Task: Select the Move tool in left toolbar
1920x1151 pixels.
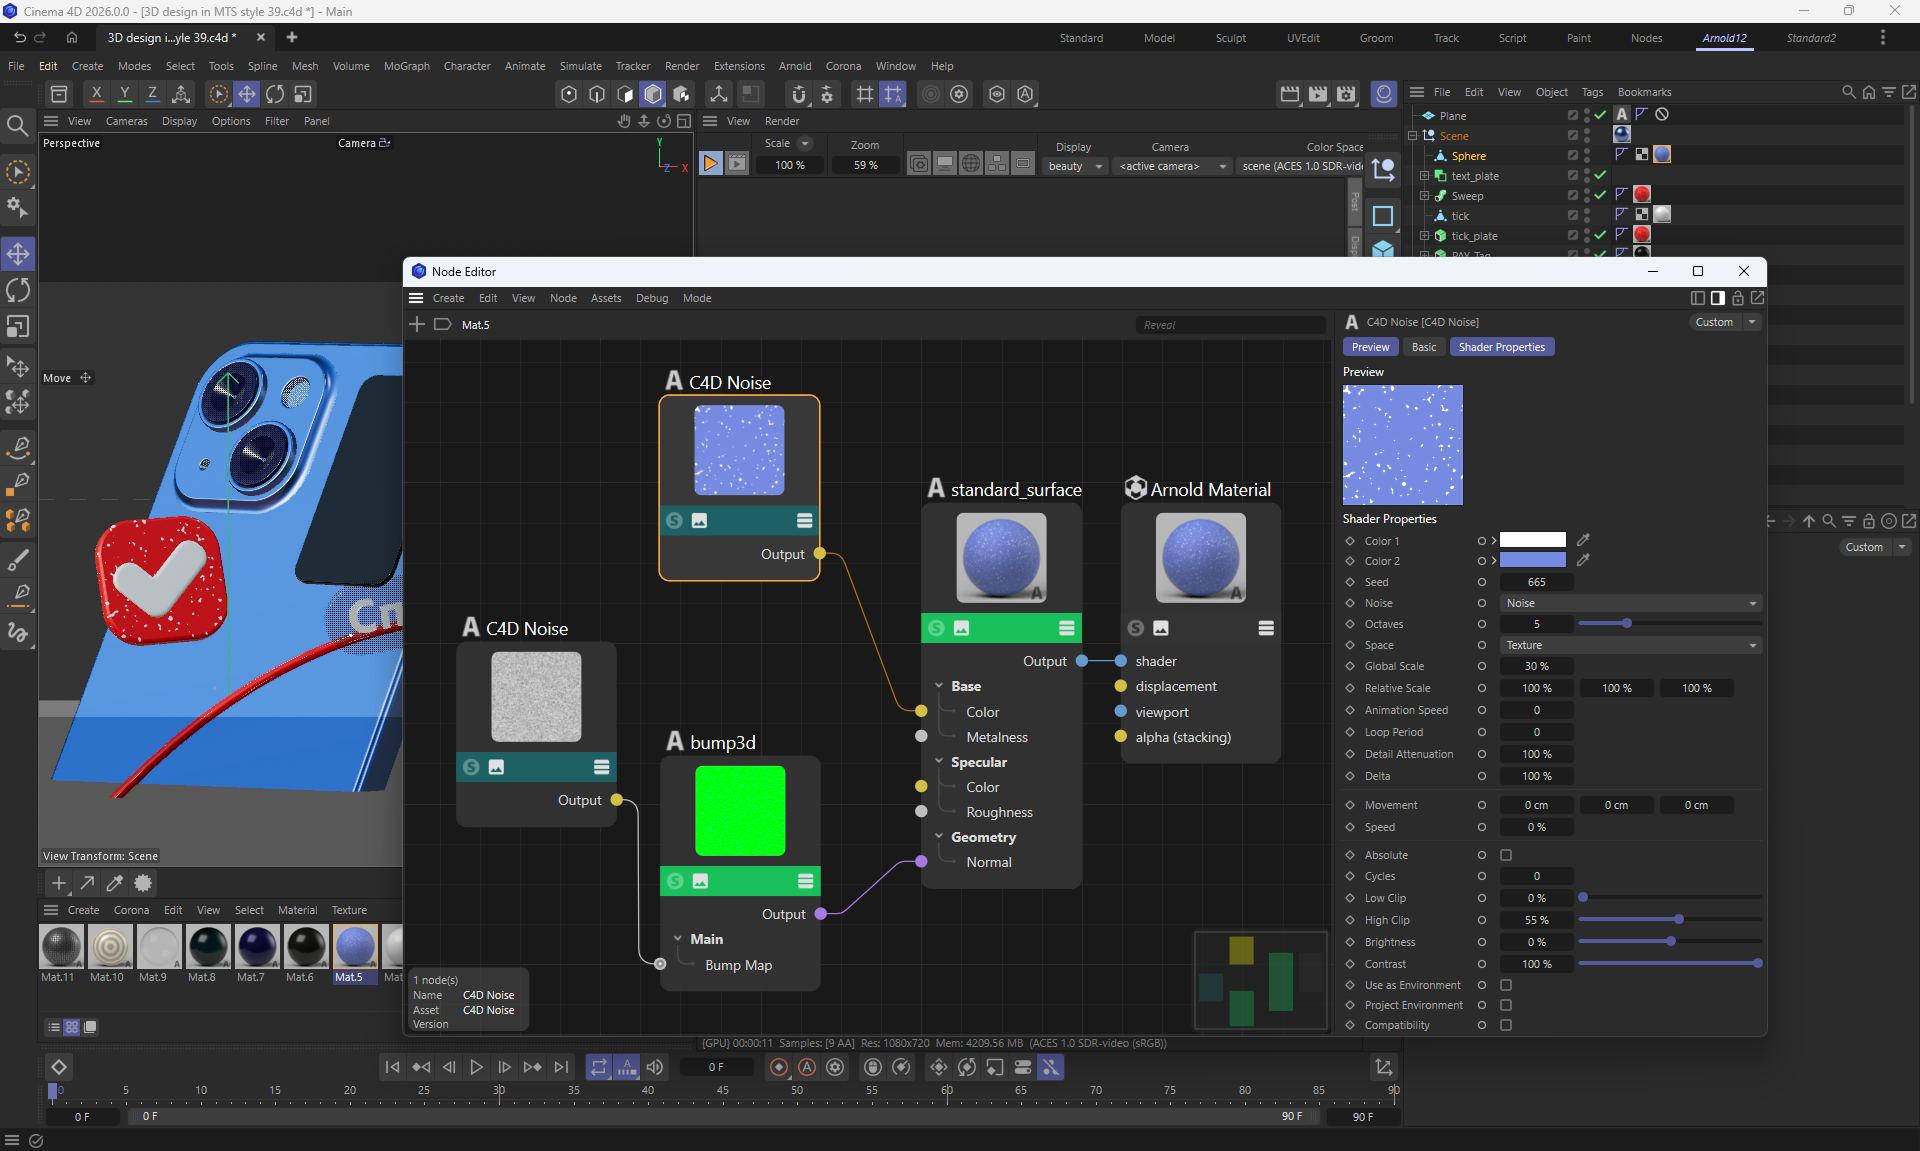Action: coord(18,254)
